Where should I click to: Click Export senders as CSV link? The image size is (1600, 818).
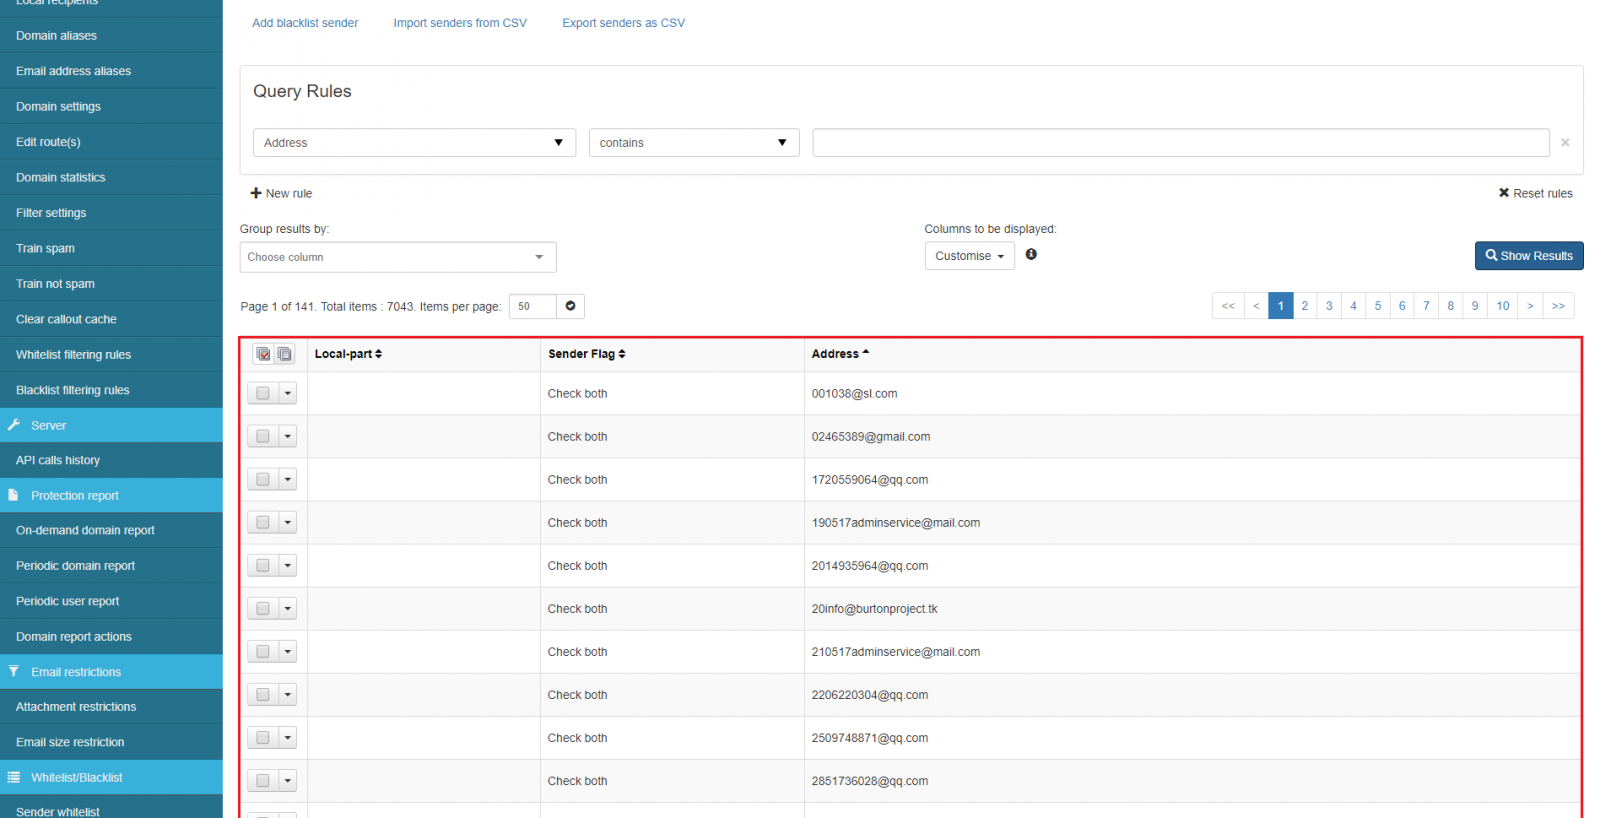[x=623, y=23]
